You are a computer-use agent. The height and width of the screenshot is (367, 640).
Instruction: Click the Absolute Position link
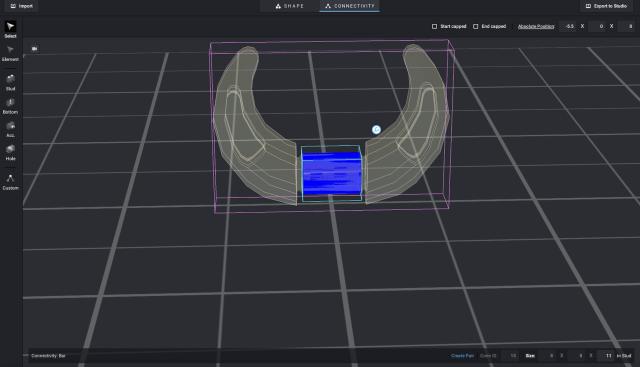click(x=536, y=27)
